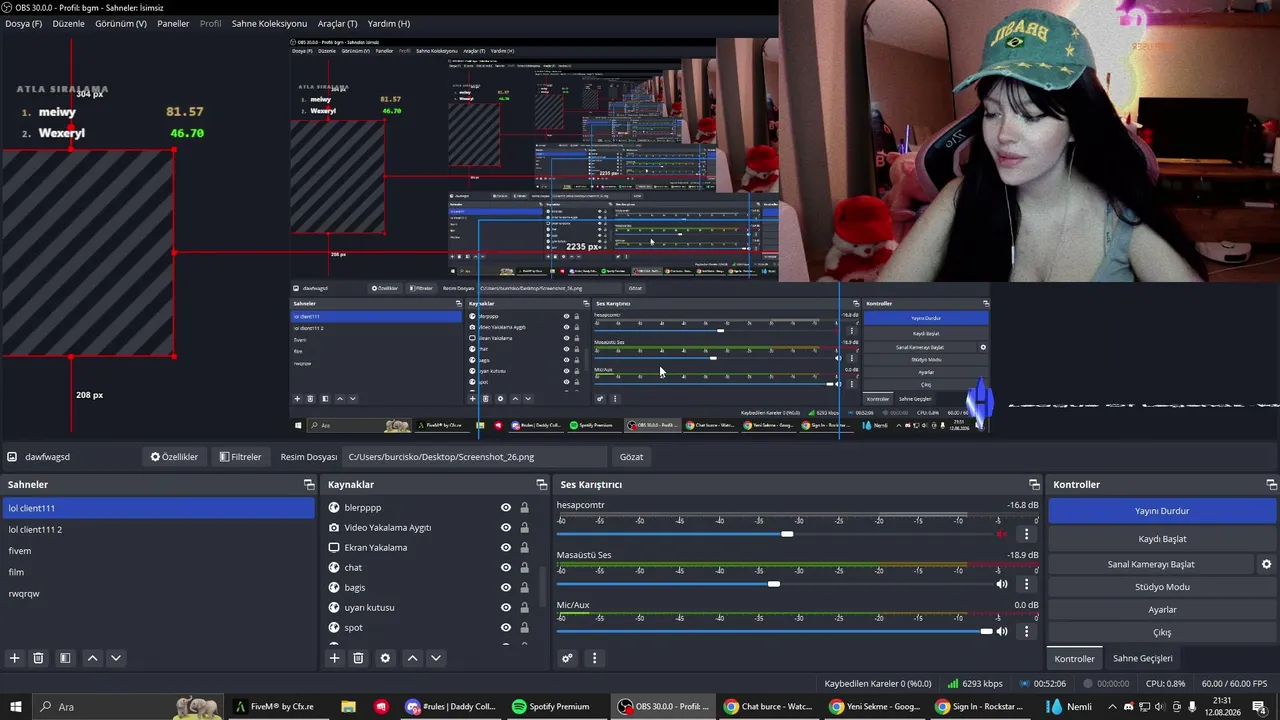Delete the selected scene using the Sahneler trash icon
Screen dimensions: 1280x720
click(38, 658)
